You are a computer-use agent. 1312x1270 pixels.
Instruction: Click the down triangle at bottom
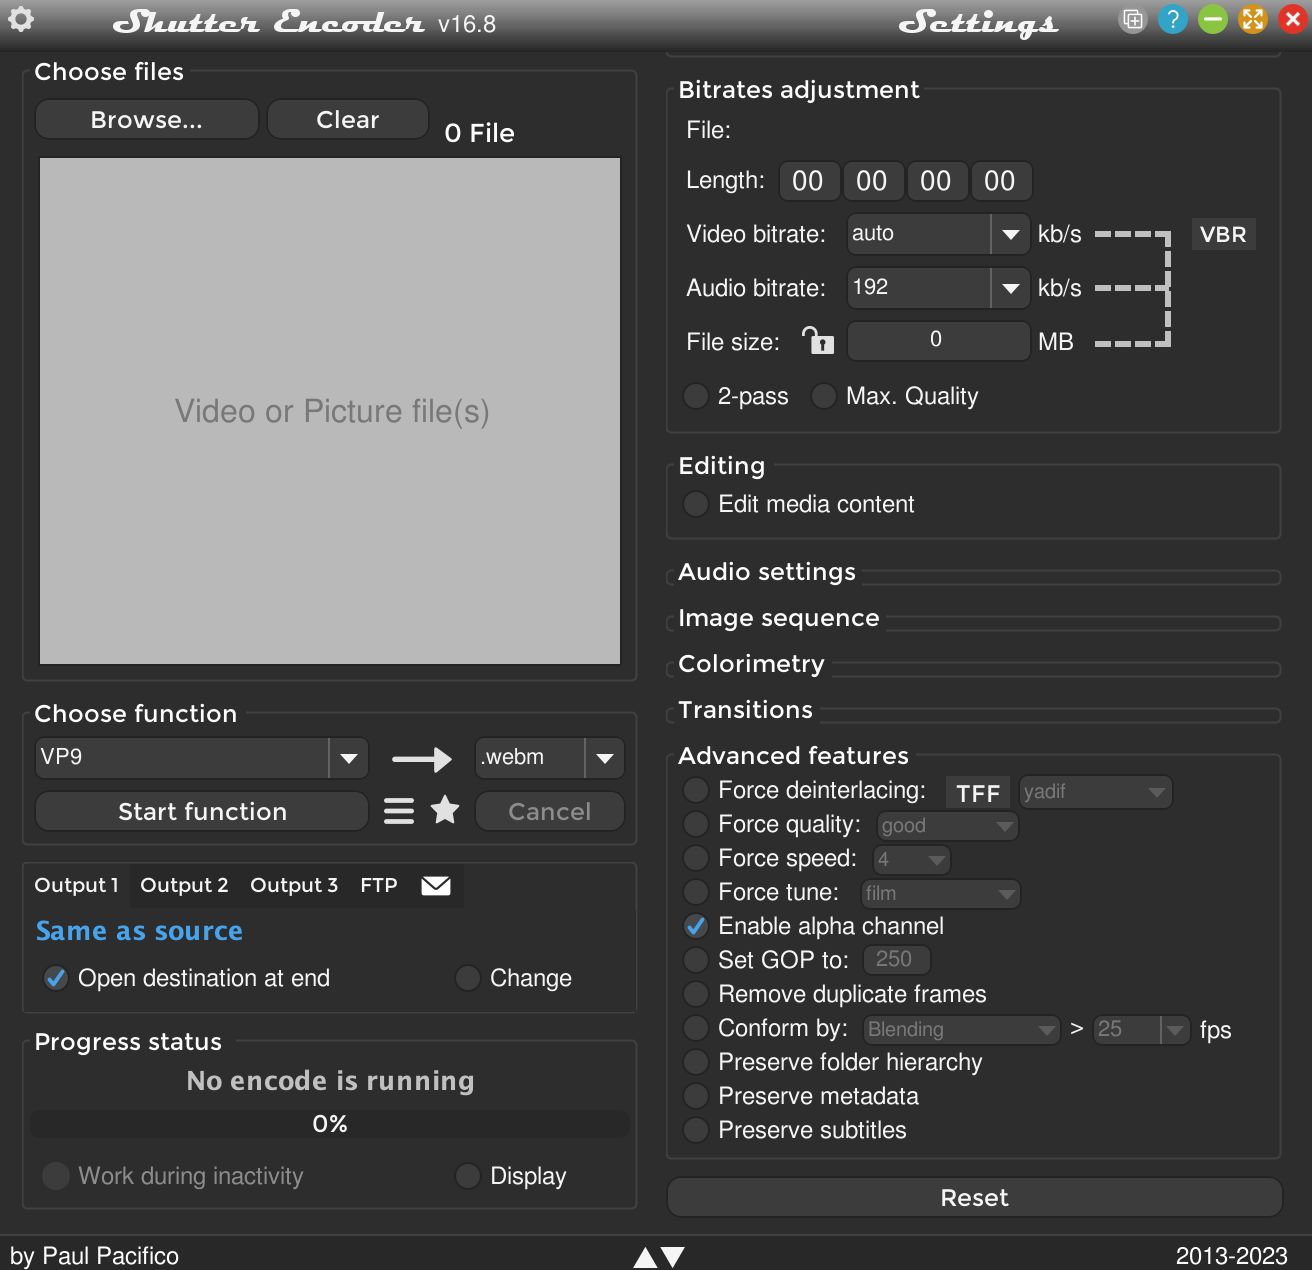[x=673, y=1257]
